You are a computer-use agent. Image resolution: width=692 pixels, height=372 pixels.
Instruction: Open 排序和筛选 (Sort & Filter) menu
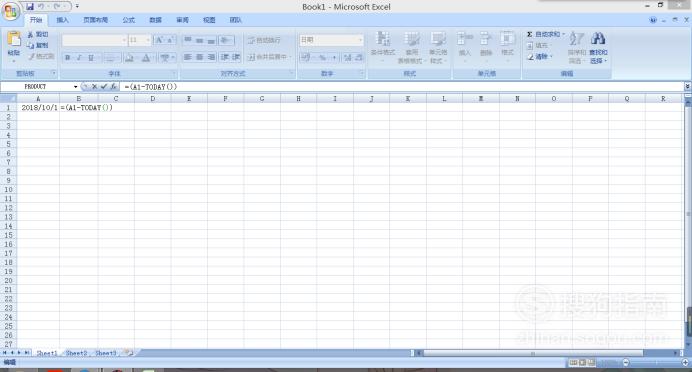576,47
